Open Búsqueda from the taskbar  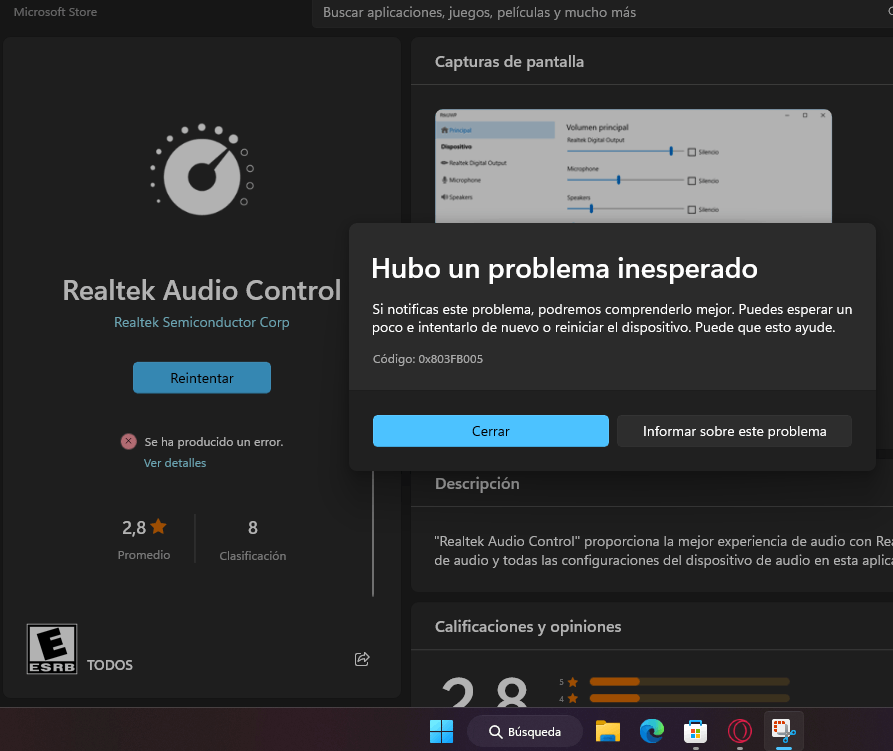pos(526,731)
